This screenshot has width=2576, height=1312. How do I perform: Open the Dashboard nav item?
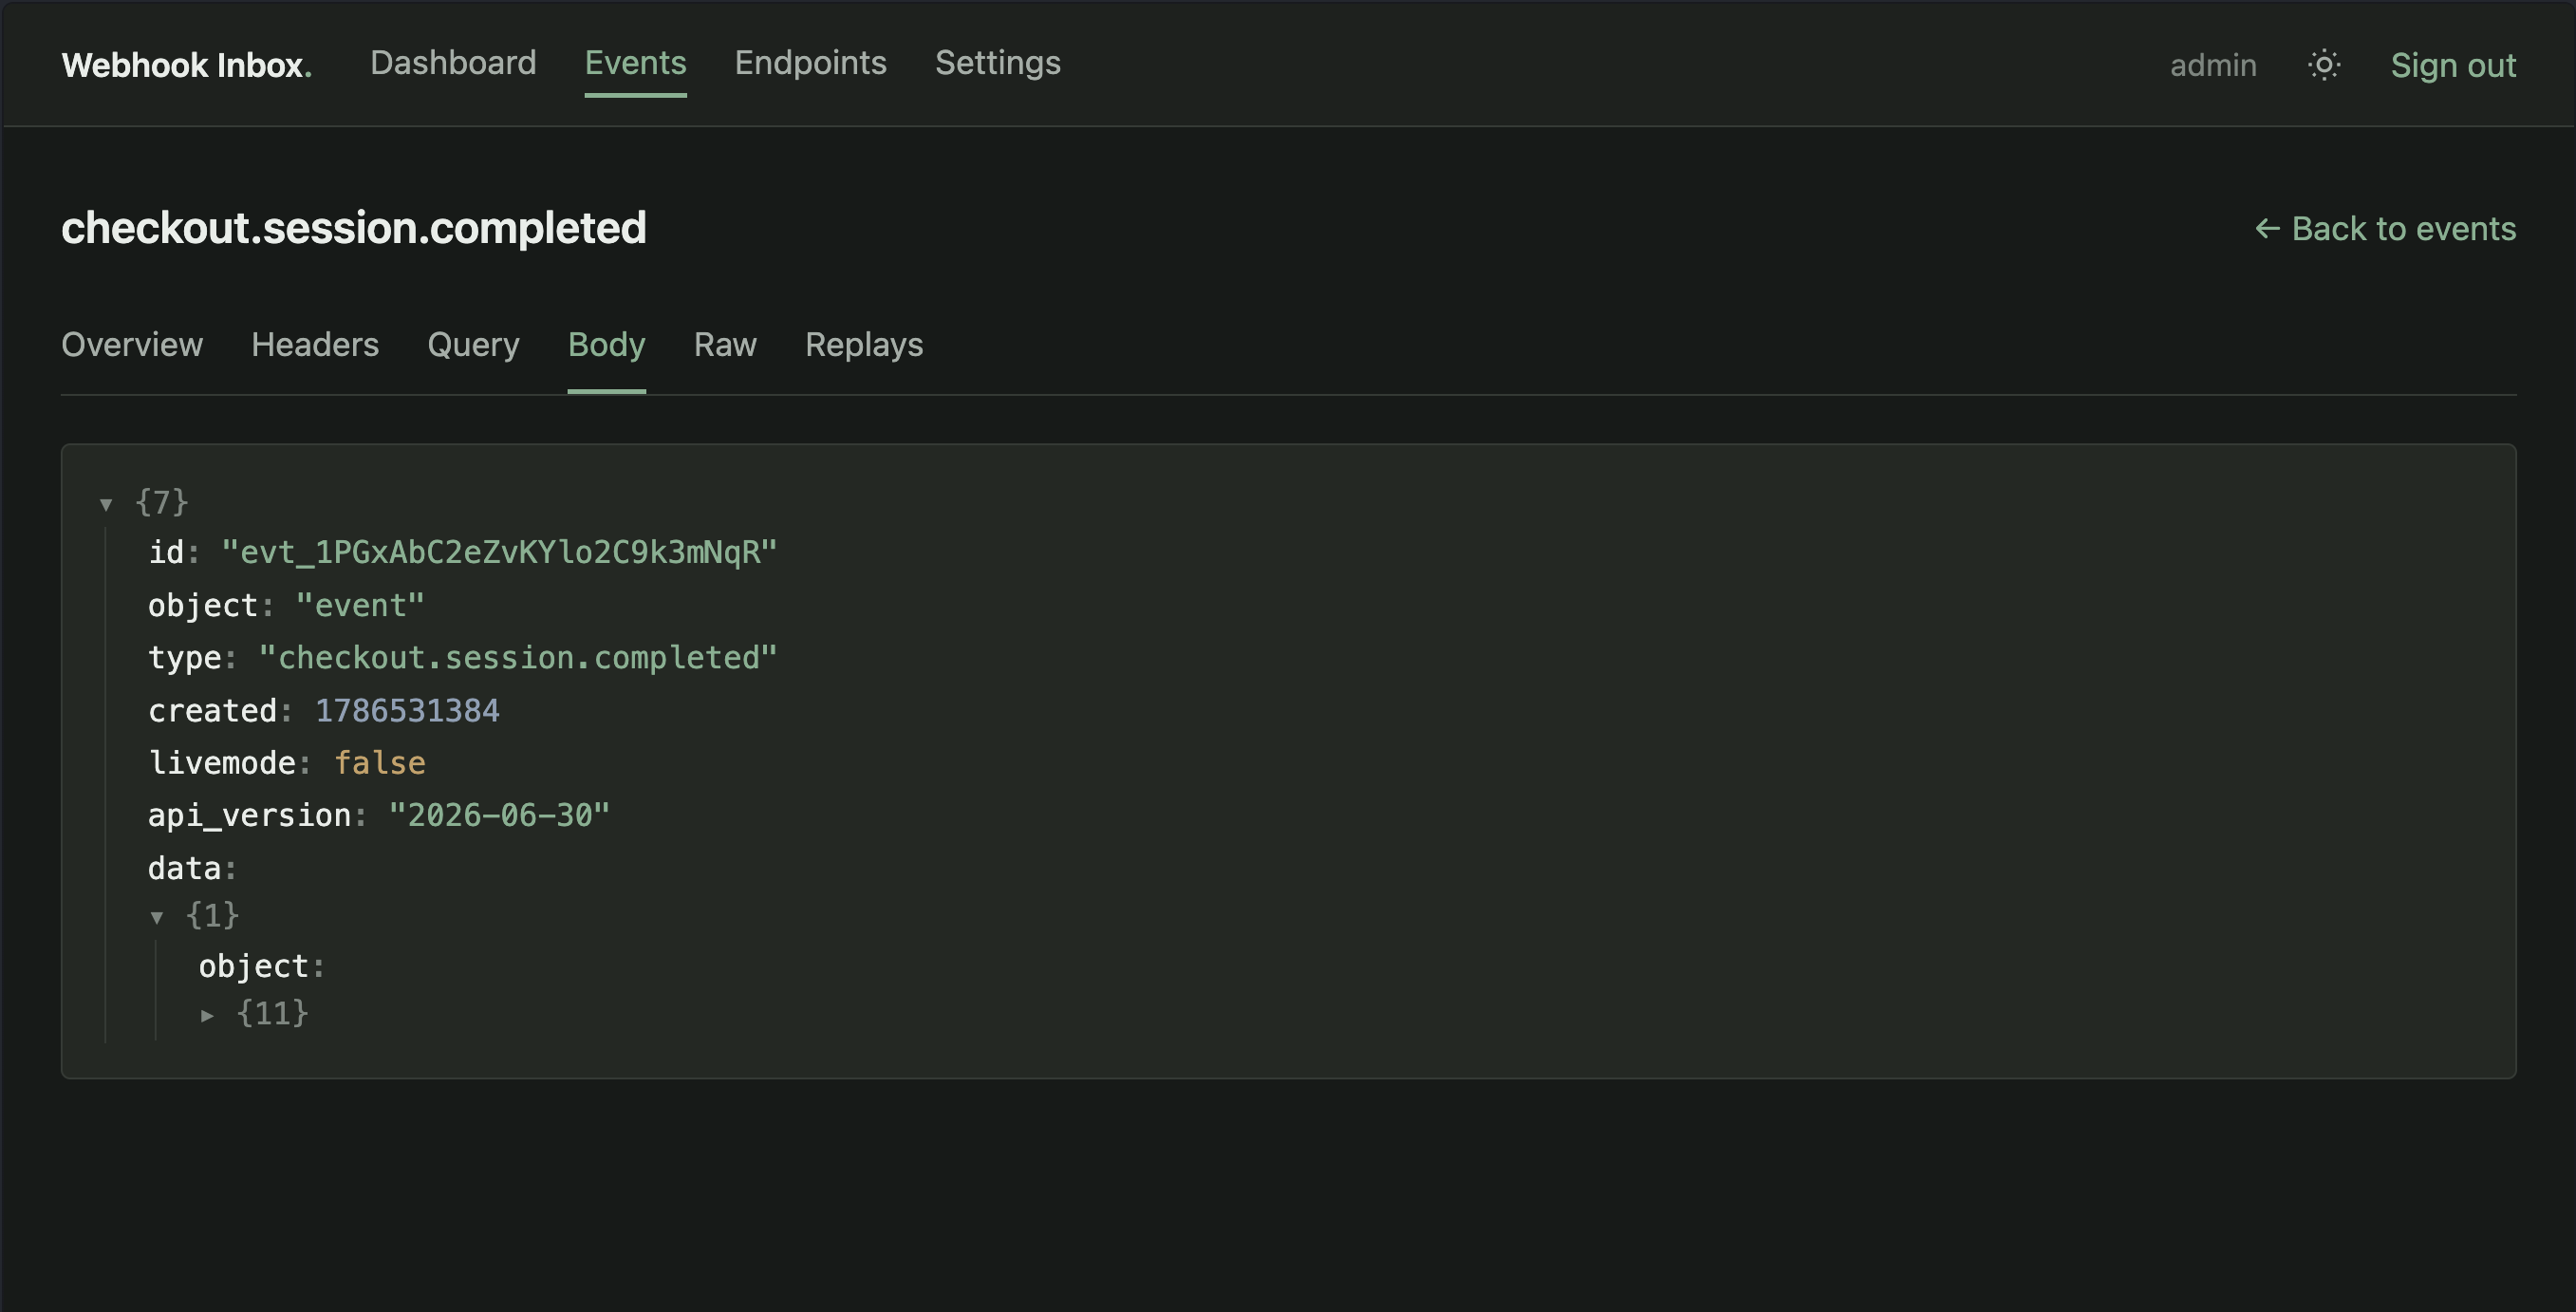(453, 63)
